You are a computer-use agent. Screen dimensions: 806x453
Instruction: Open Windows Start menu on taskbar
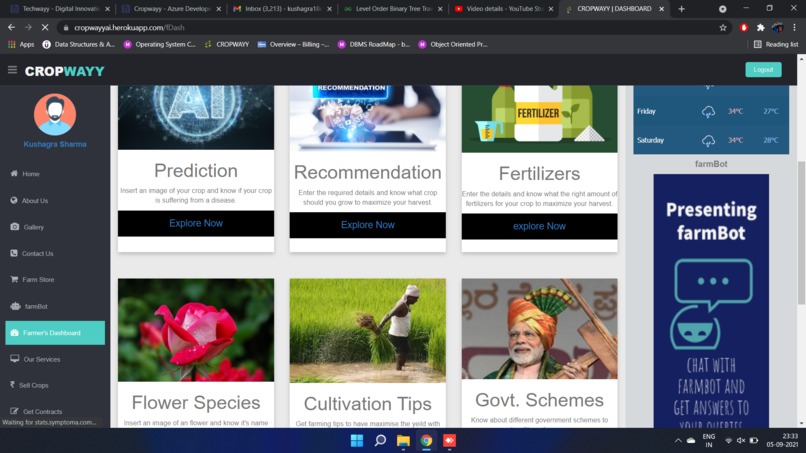click(x=357, y=441)
